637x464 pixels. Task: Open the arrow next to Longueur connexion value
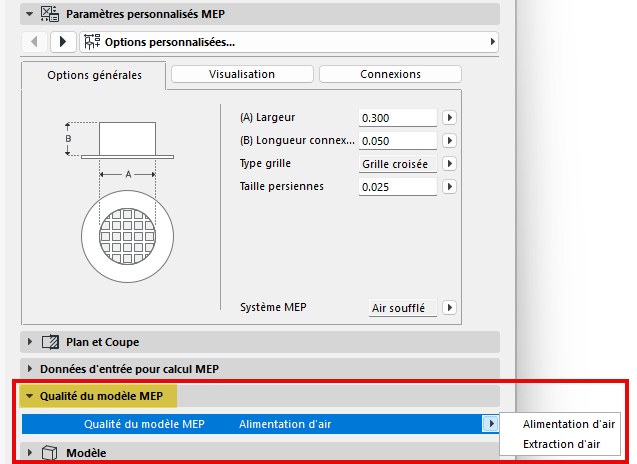coord(449,141)
